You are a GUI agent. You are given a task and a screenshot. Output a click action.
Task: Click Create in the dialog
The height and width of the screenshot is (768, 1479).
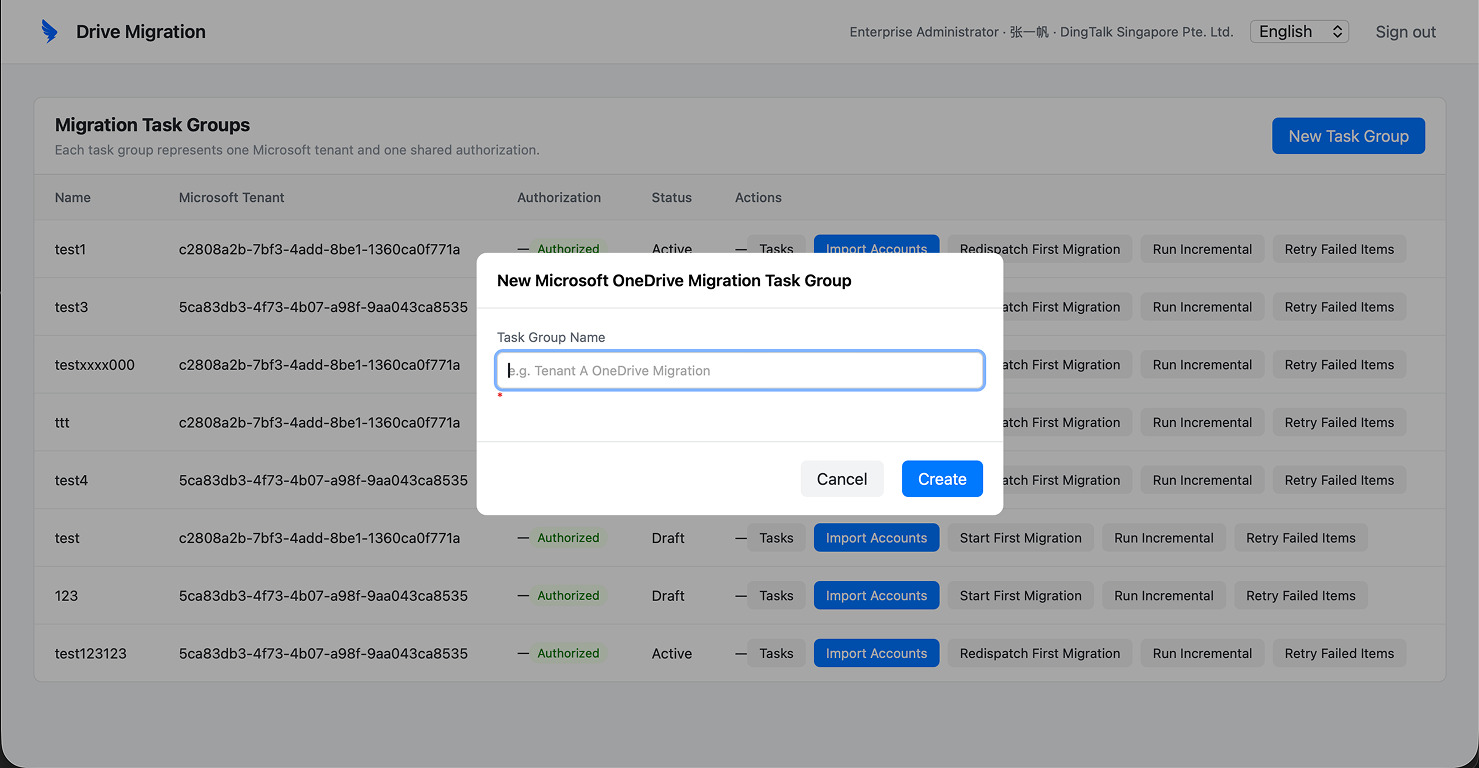point(942,479)
